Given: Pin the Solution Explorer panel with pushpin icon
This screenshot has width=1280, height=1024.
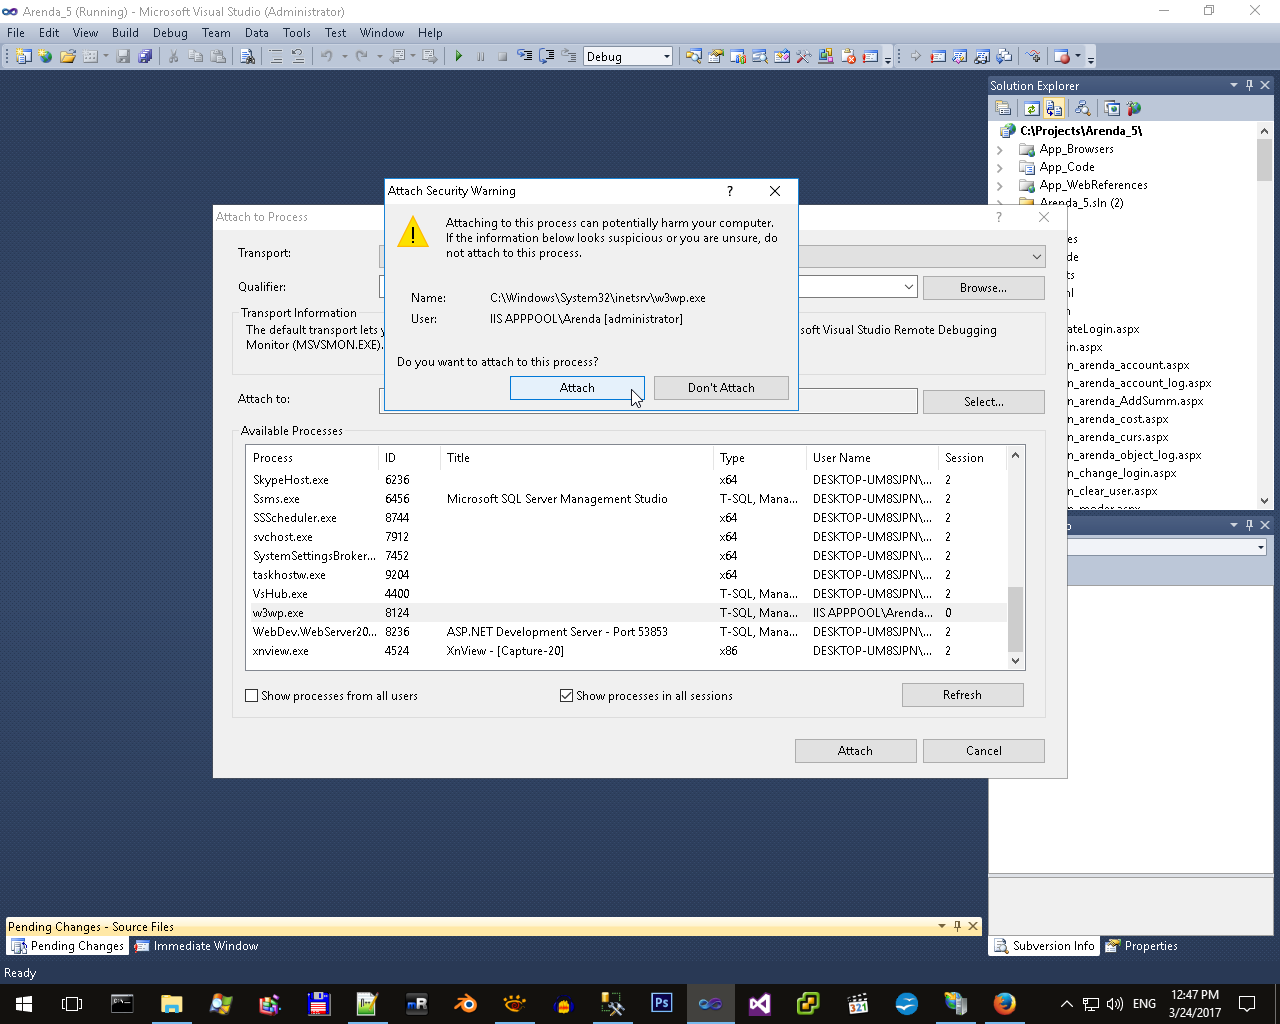Looking at the screenshot, I should (1249, 85).
